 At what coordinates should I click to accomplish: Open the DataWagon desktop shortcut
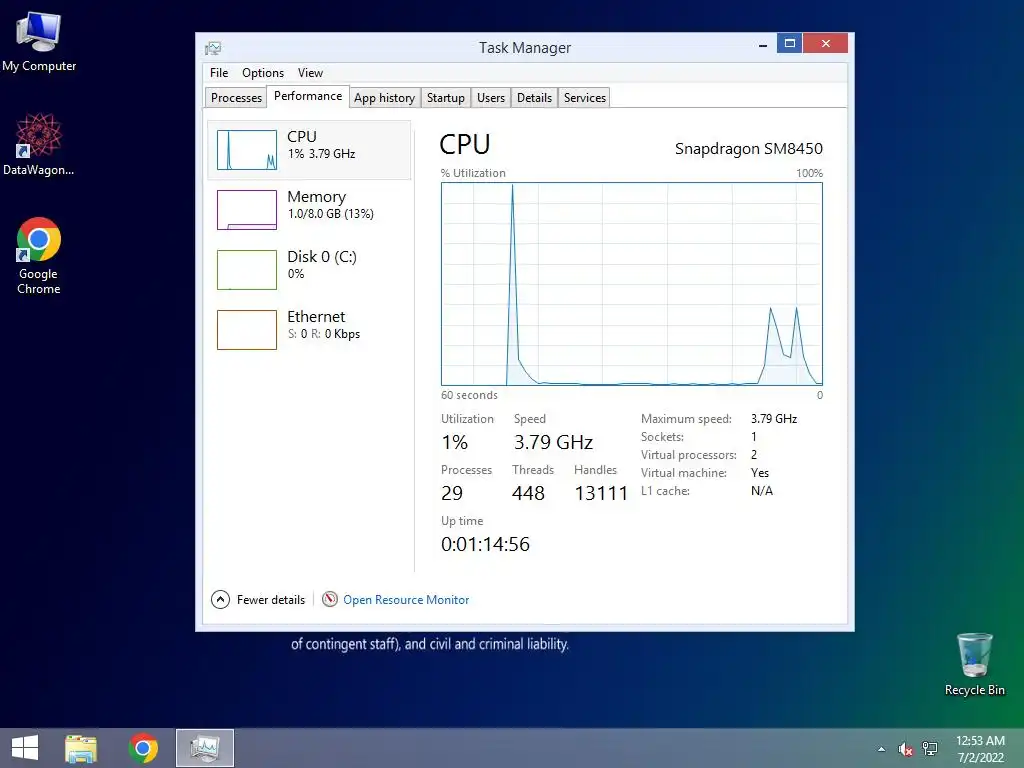pos(39,144)
